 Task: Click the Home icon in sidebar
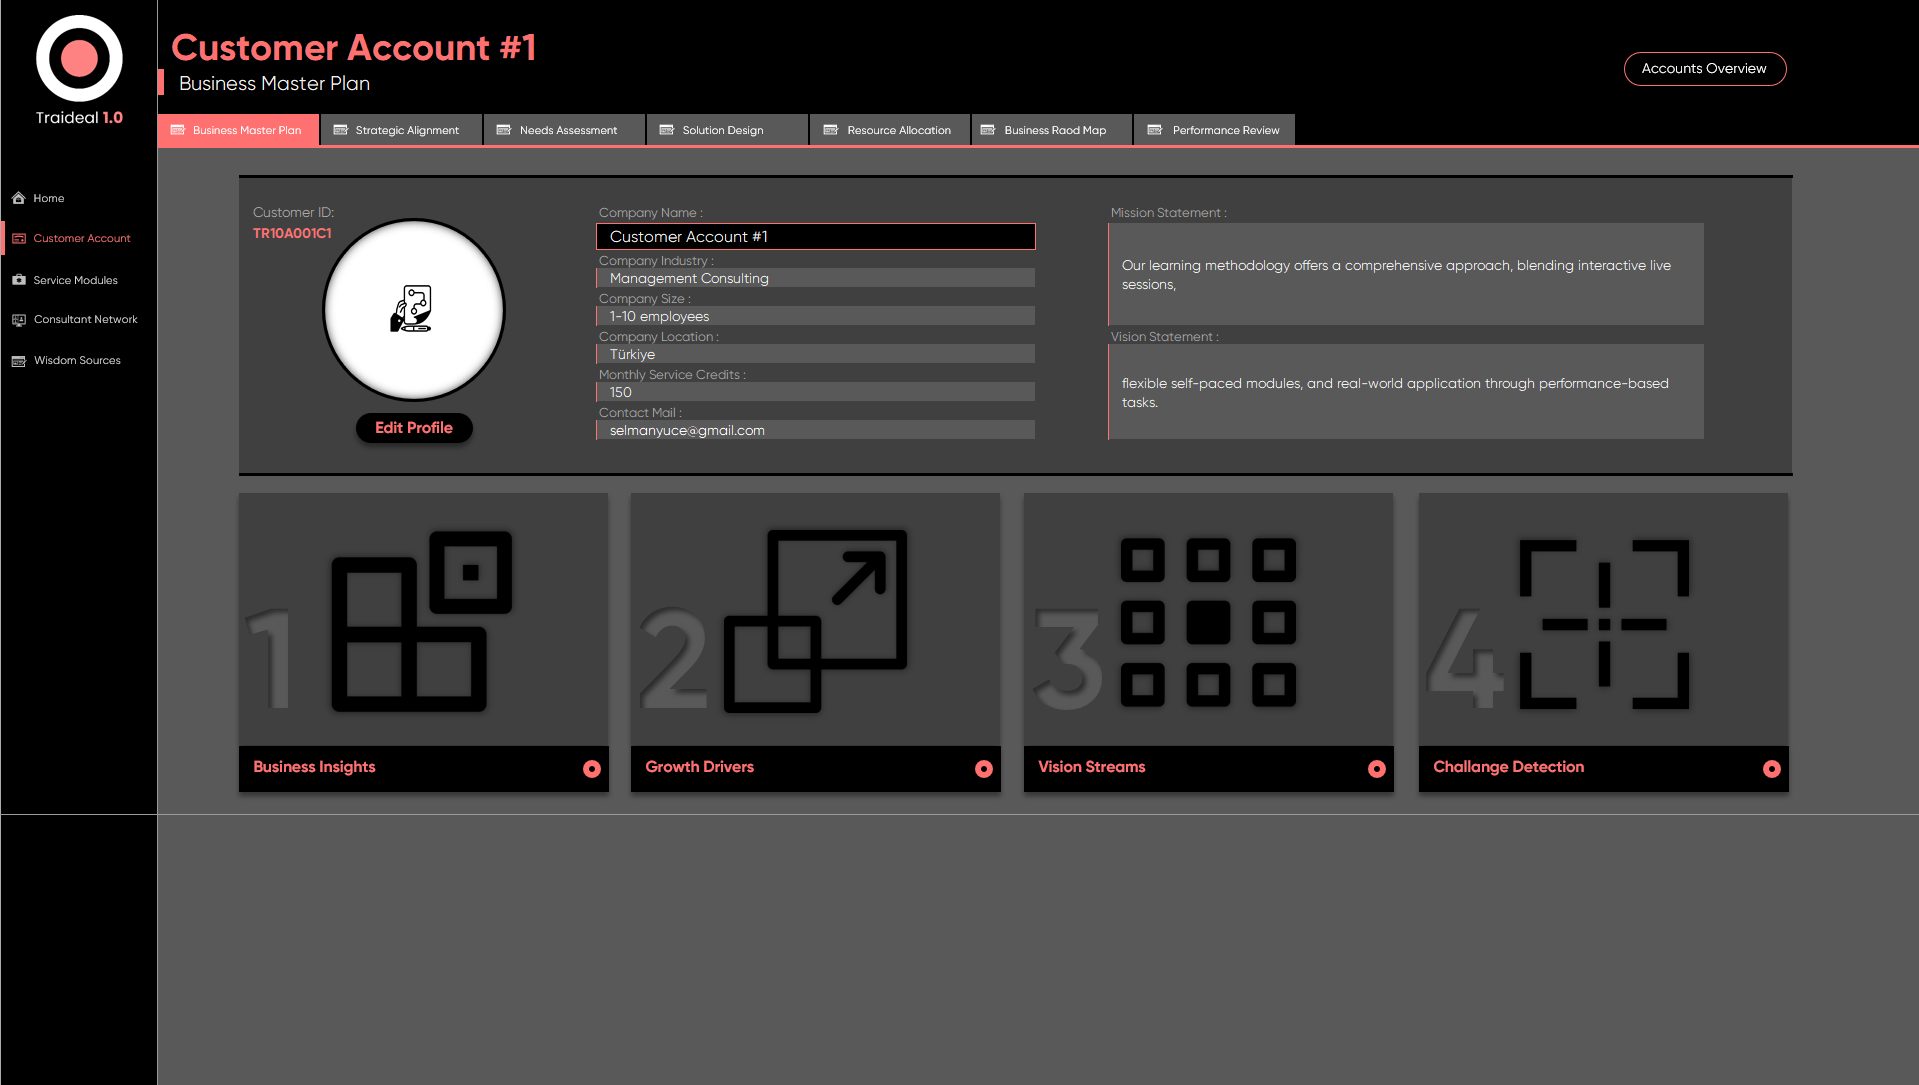pyautogui.click(x=19, y=198)
